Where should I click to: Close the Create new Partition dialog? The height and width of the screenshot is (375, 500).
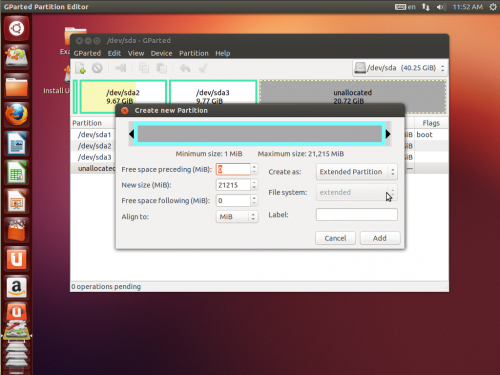125,110
